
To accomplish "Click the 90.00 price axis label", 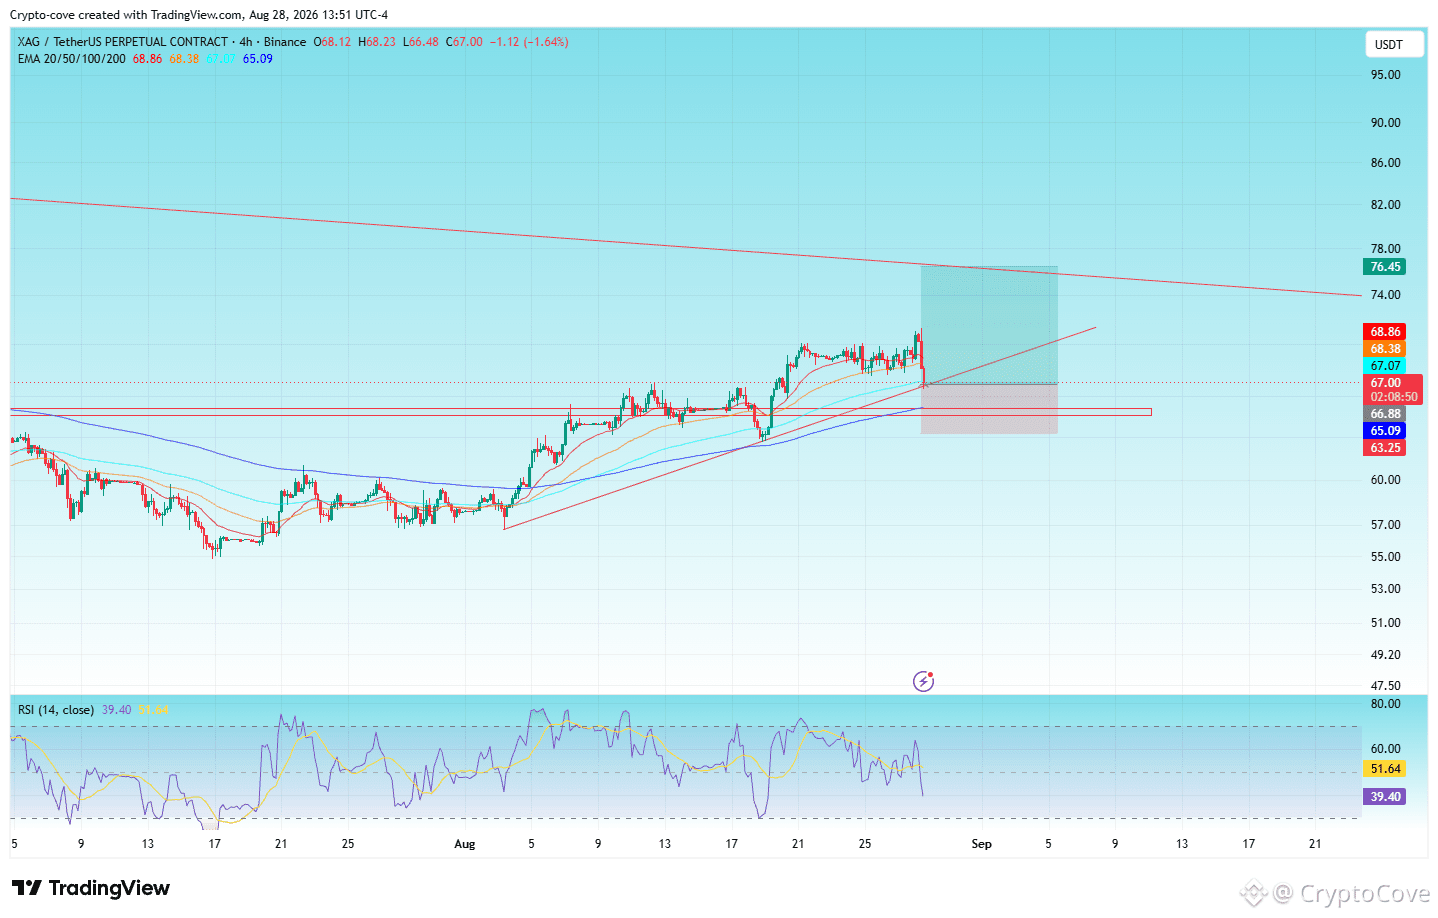I will pos(1385,123).
